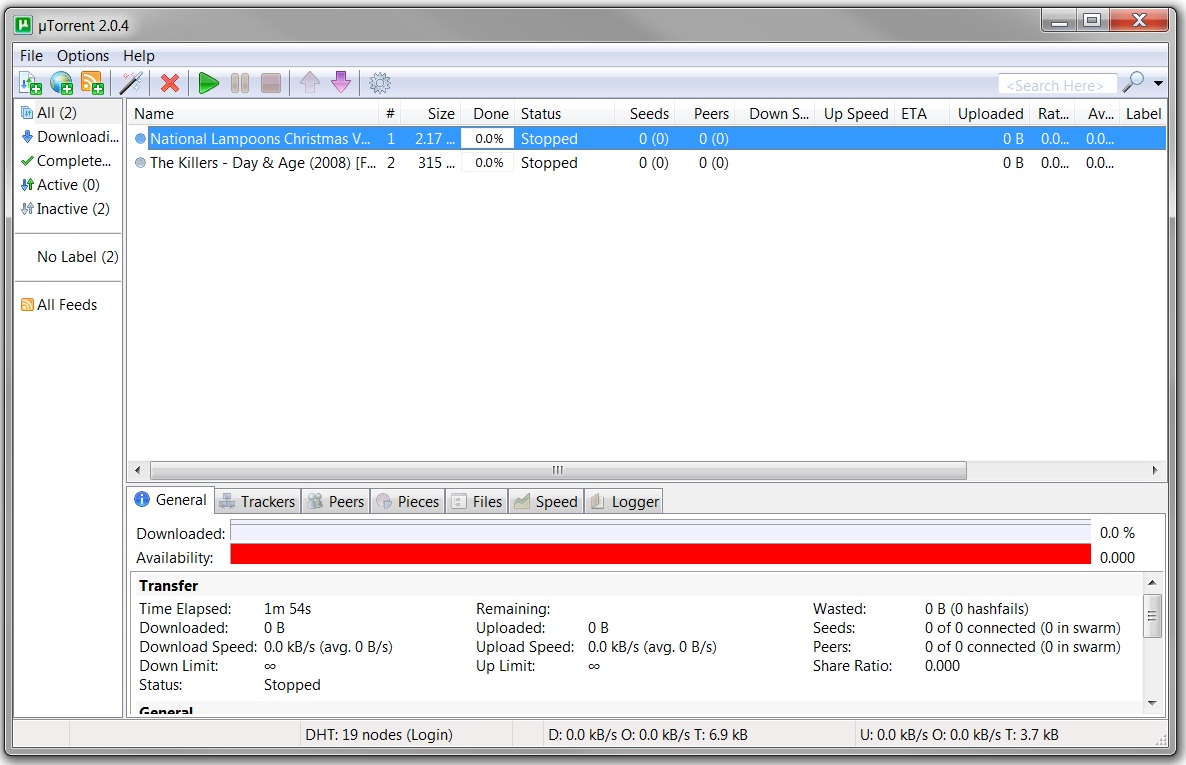Click the Downloaded progress bar

tap(660, 532)
